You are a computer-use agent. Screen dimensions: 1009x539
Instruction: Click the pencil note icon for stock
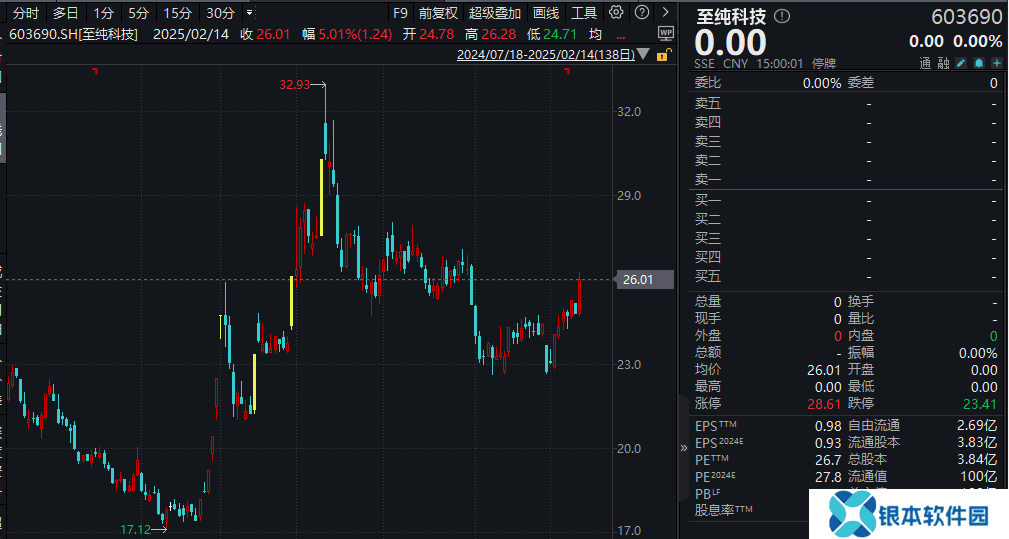click(x=961, y=63)
